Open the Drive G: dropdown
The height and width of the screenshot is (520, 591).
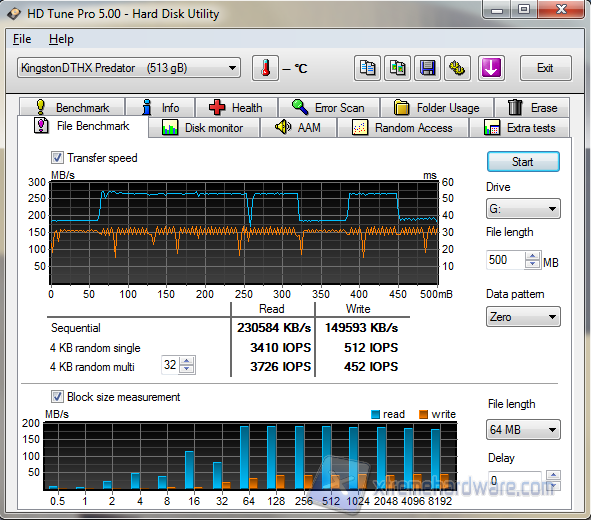523,209
